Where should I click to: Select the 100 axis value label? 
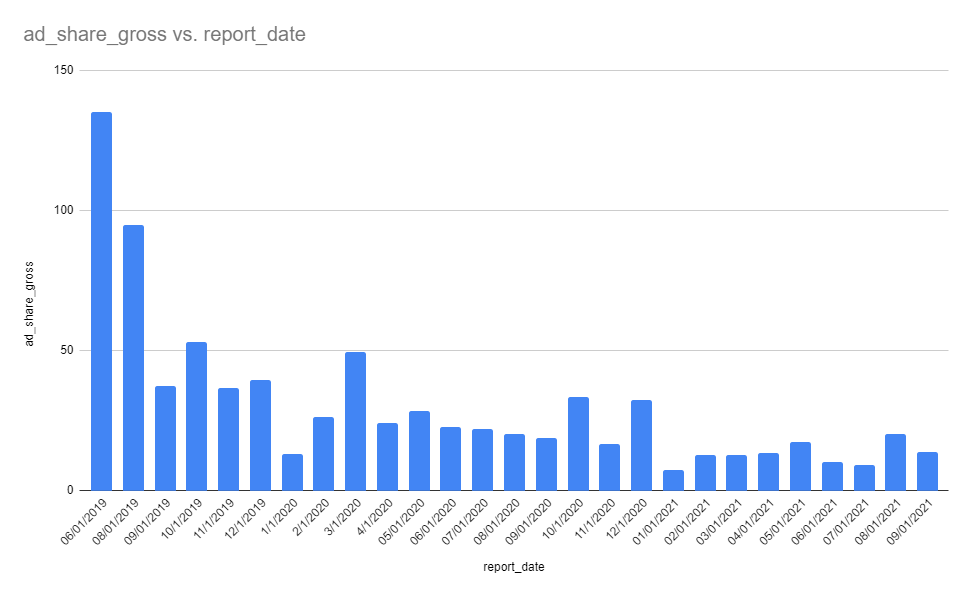coord(63,210)
